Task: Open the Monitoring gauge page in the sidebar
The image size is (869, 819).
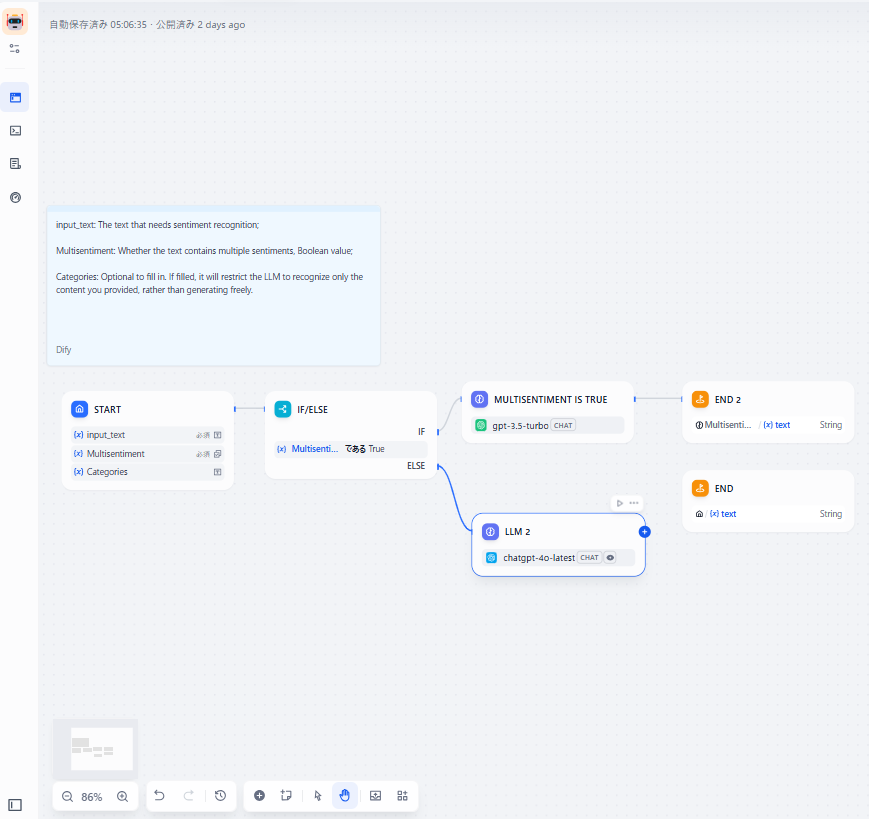Action: coord(15,197)
